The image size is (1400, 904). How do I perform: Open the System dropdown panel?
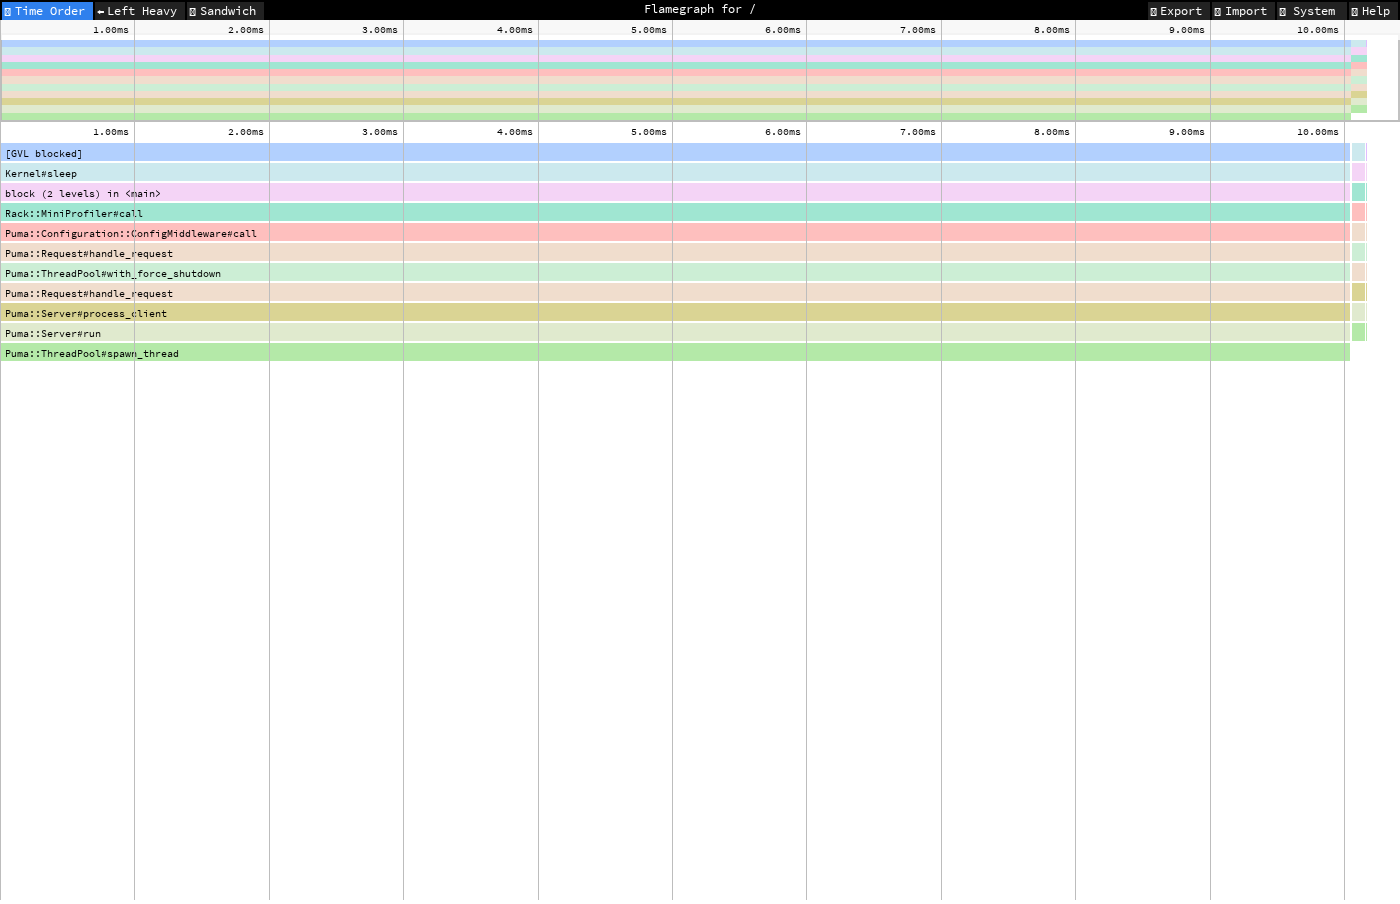click(1309, 11)
